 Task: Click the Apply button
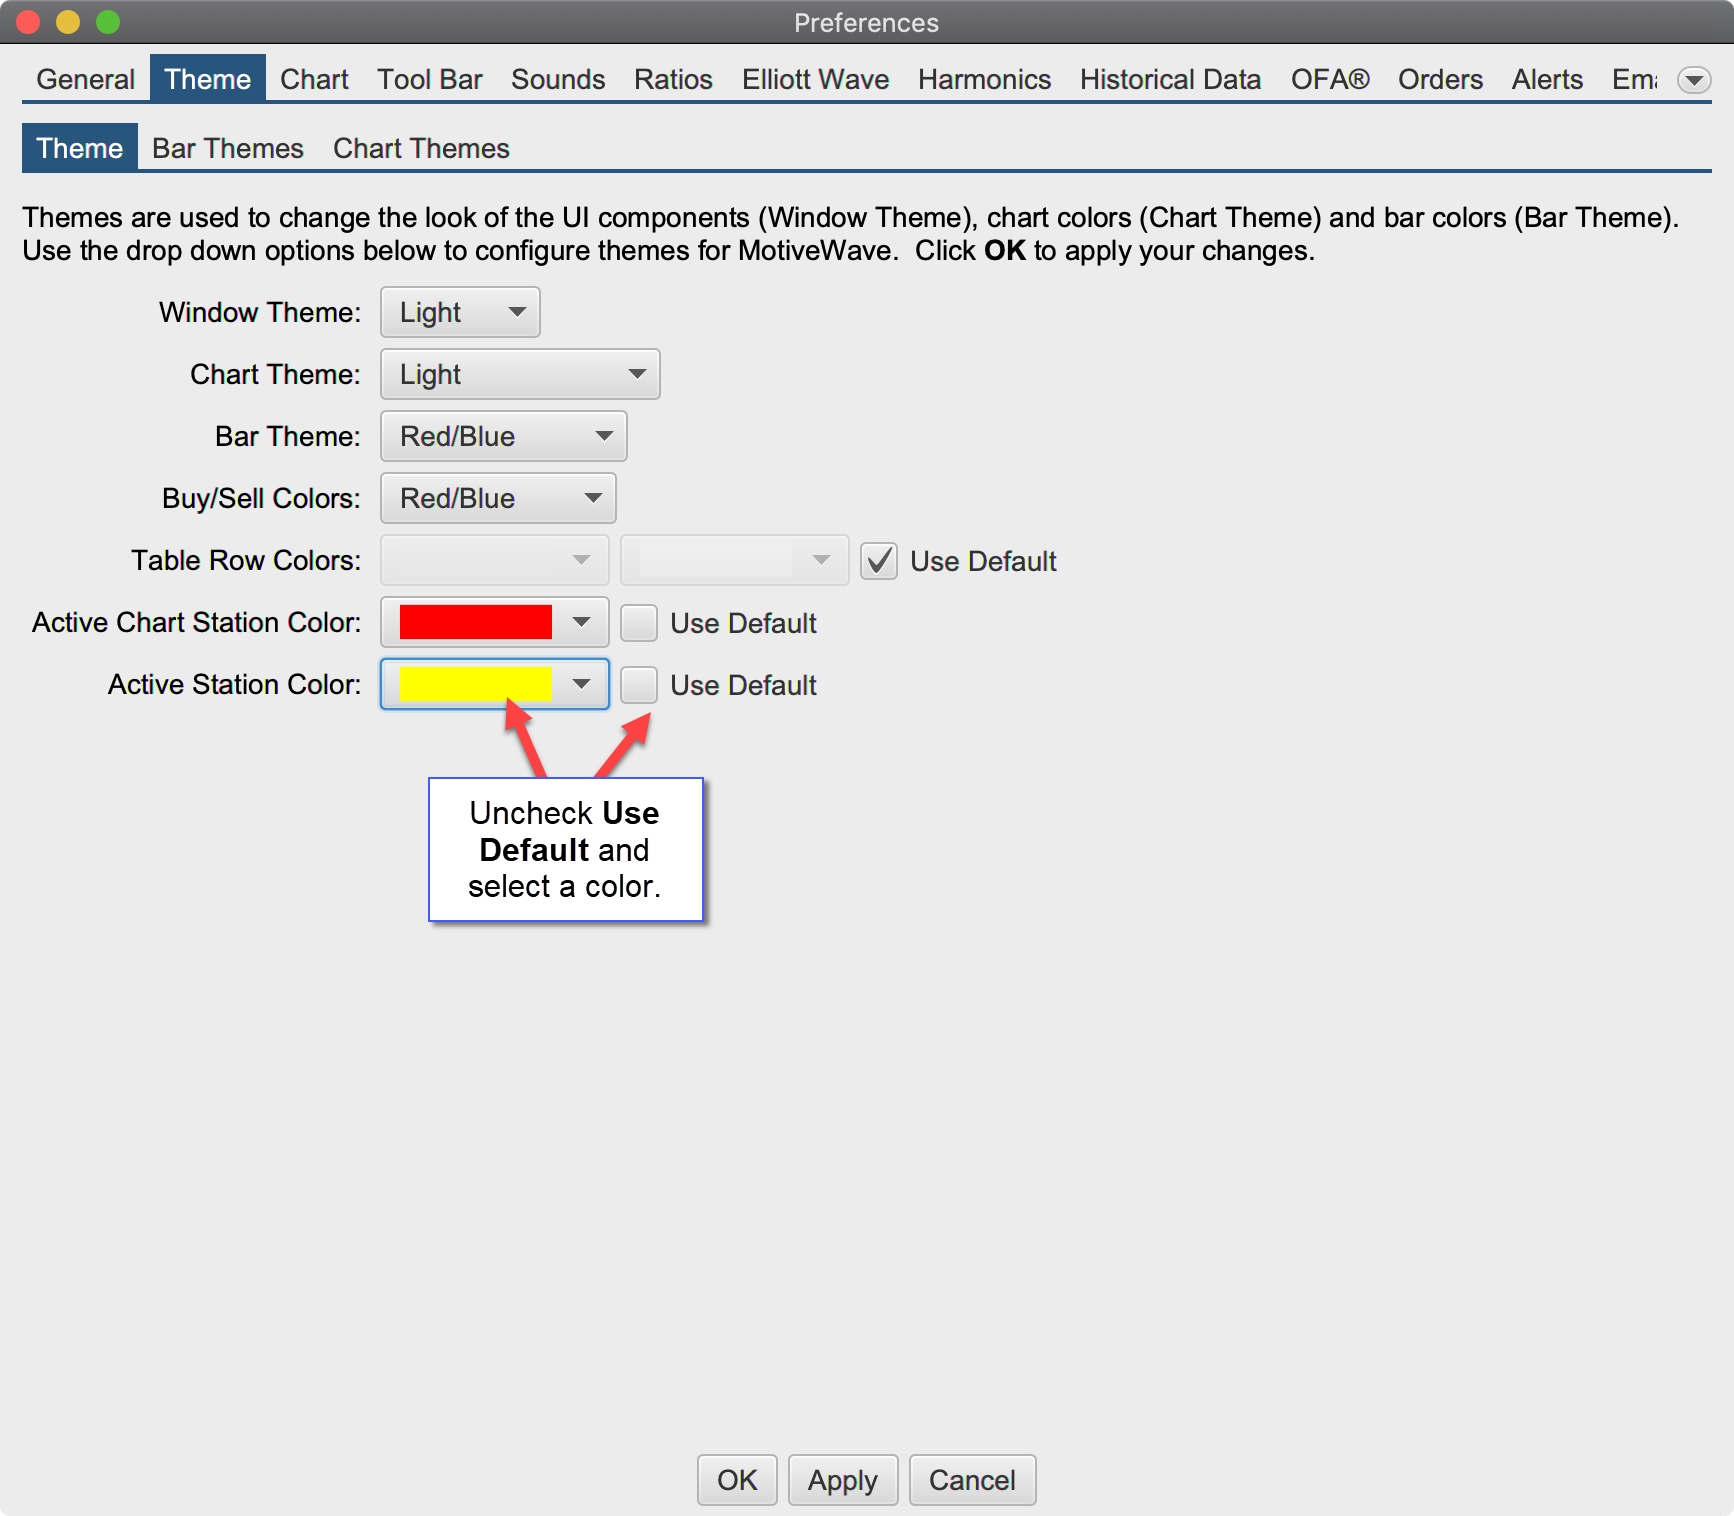[x=842, y=1480]
